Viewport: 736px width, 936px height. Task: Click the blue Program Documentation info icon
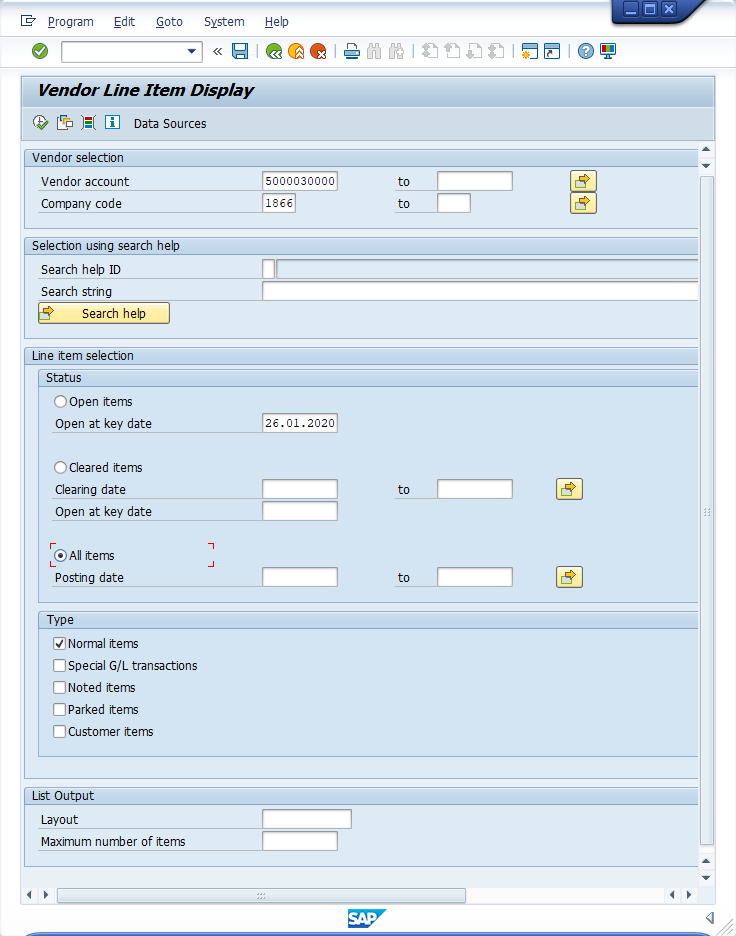coord(112,123)
